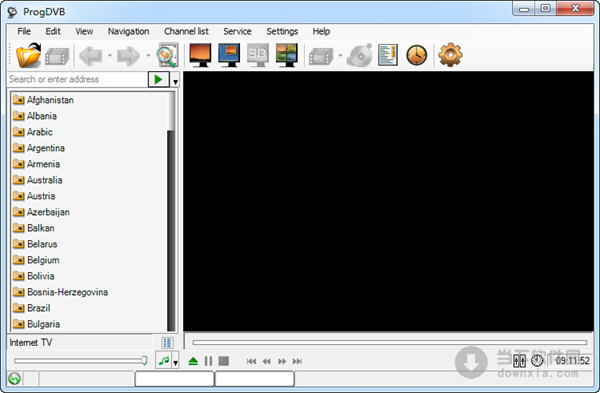Click the film strip icon beside Open
This screenshot has height=393, width=600.
click(x=57, y=57)
